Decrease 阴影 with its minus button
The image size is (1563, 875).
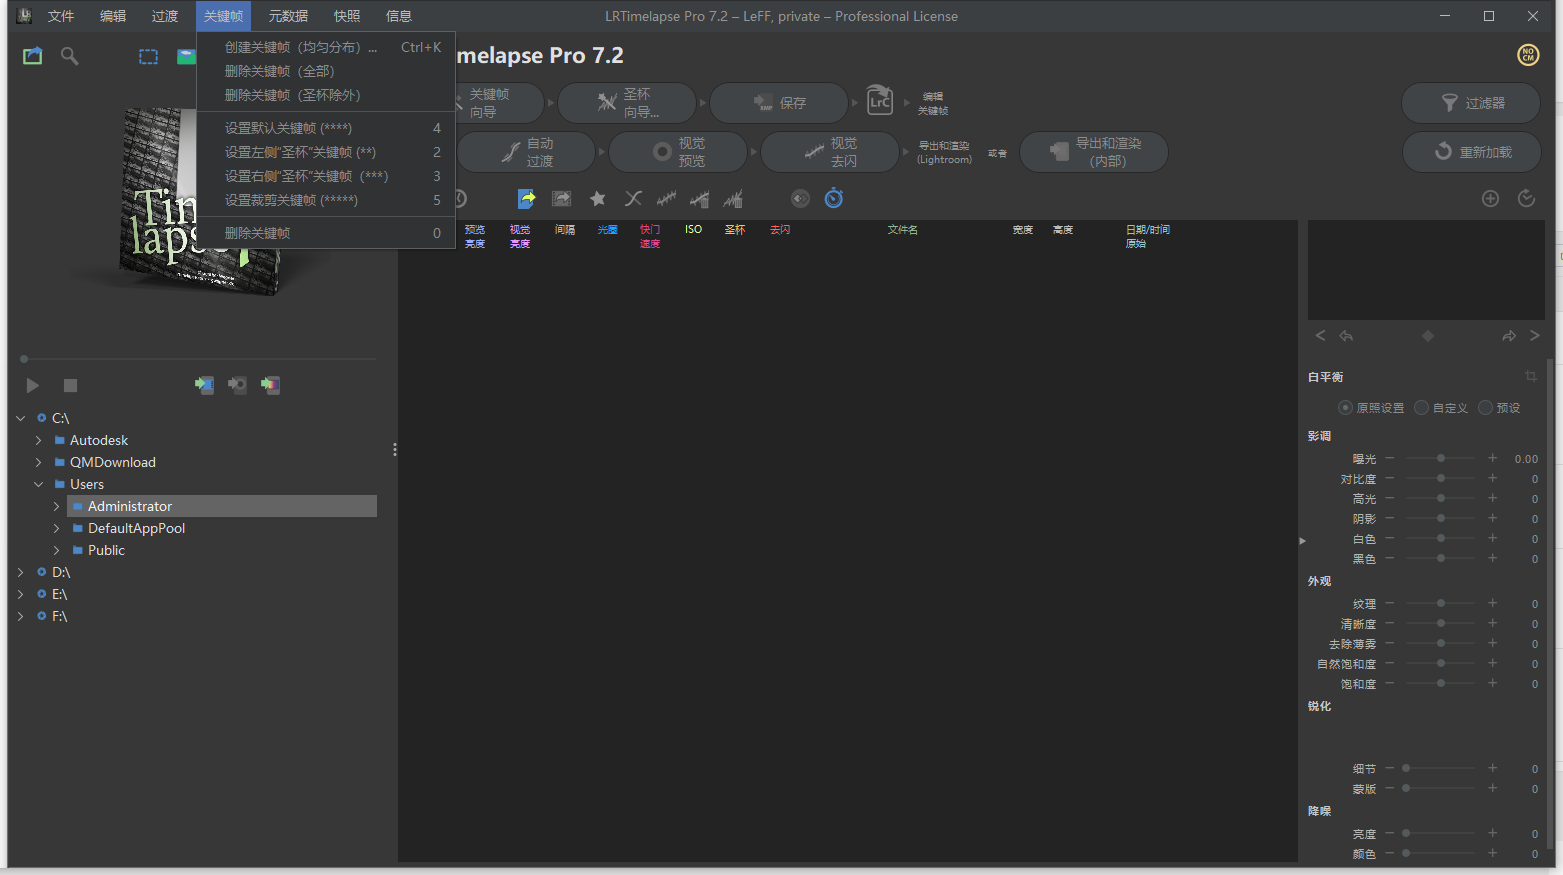[1390, 518]
